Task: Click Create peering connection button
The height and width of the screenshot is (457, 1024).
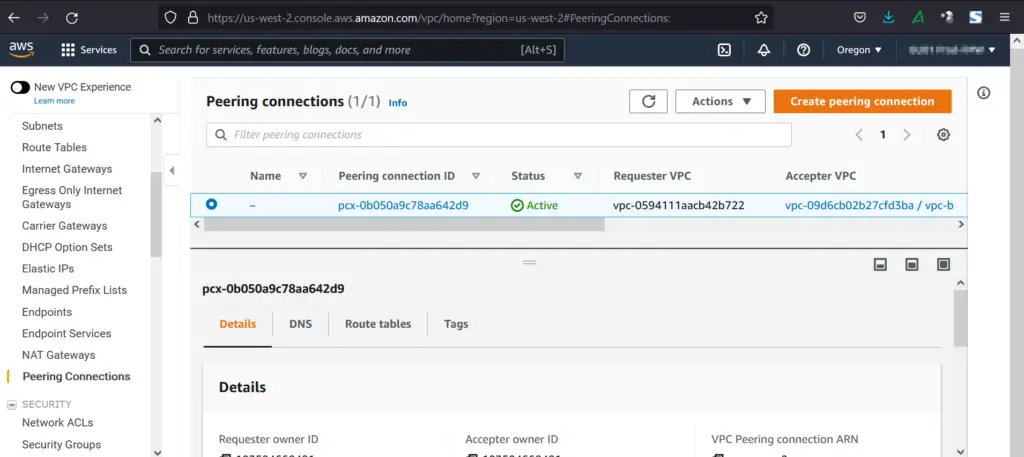Action: click(x=863, y=101)
